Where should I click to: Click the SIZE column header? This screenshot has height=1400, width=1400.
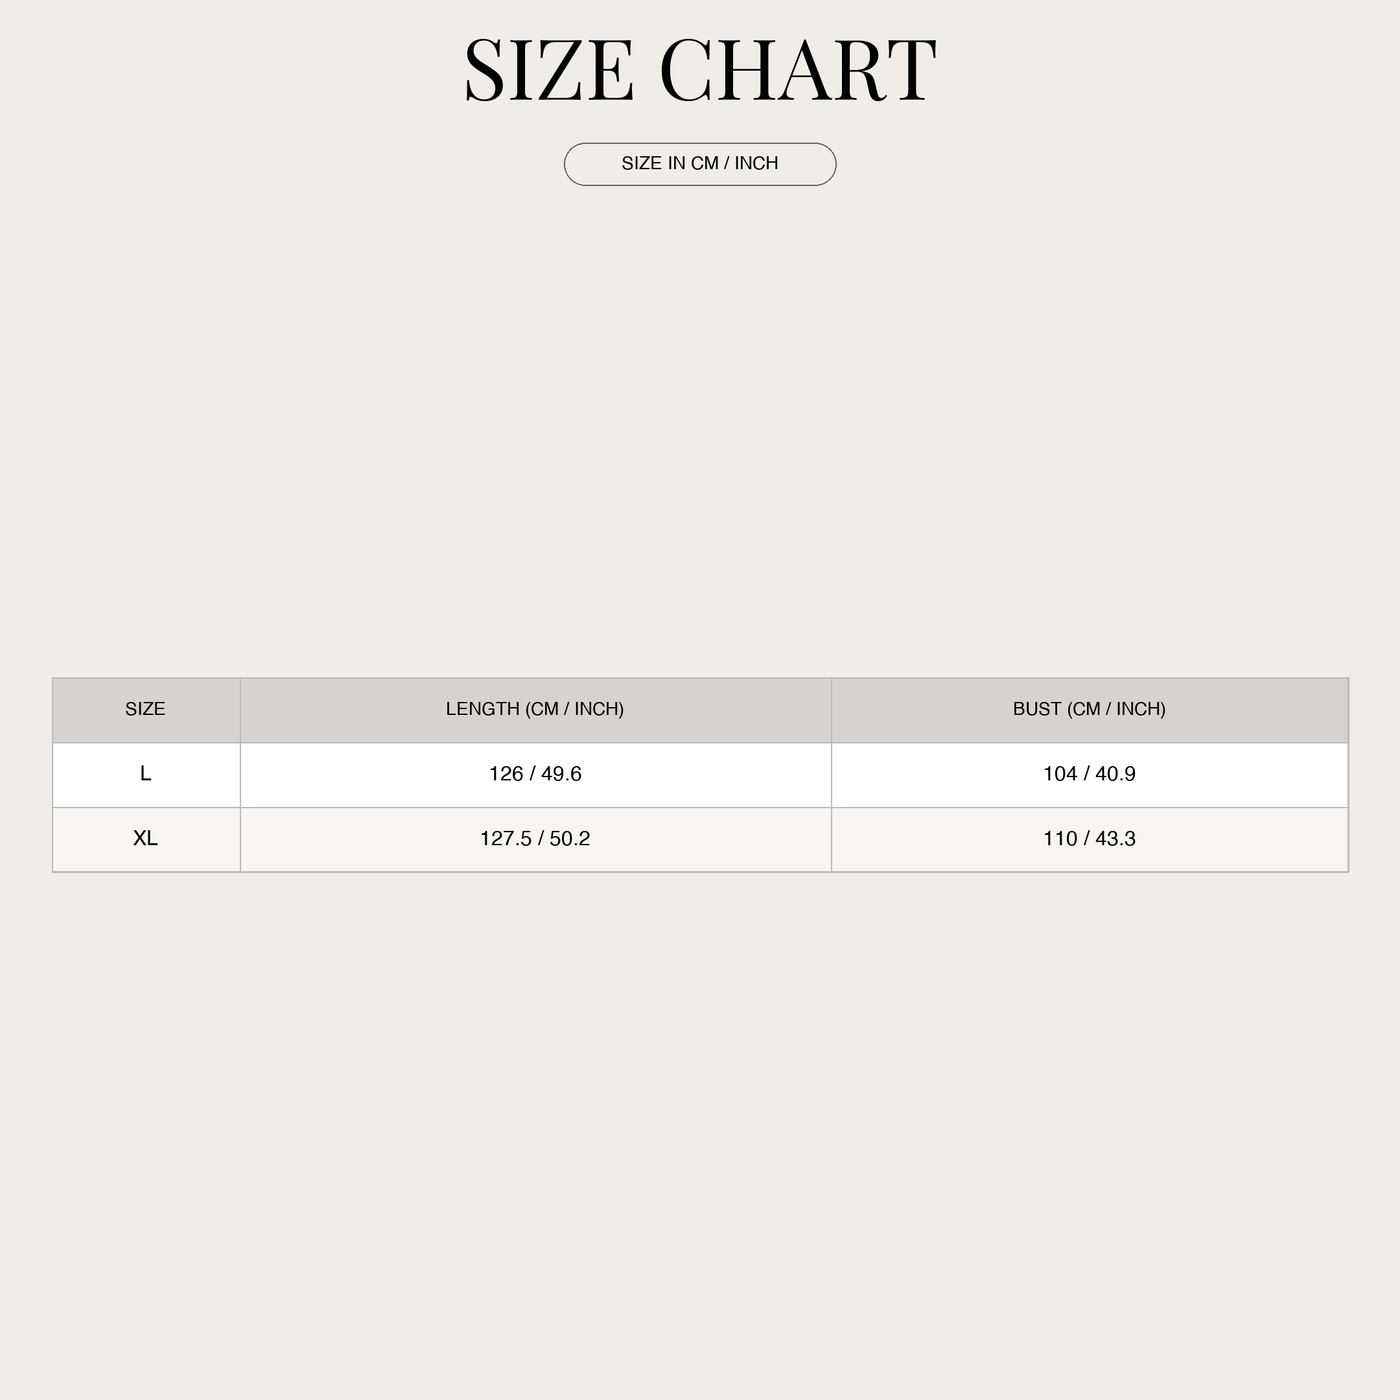146,710
